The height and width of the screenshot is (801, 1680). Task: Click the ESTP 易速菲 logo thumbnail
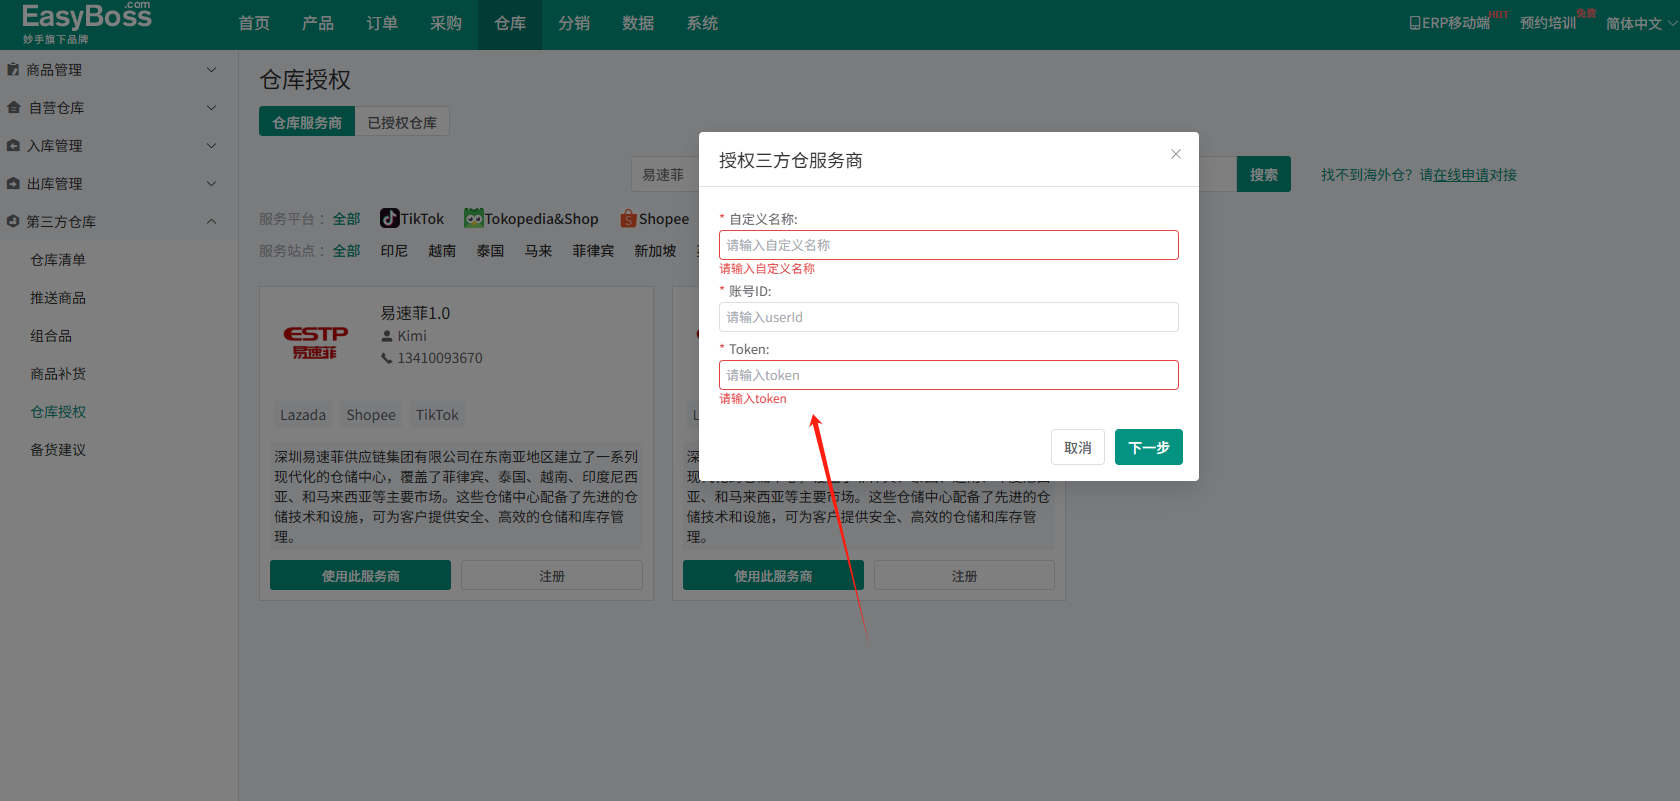click(x=315, y=342)
